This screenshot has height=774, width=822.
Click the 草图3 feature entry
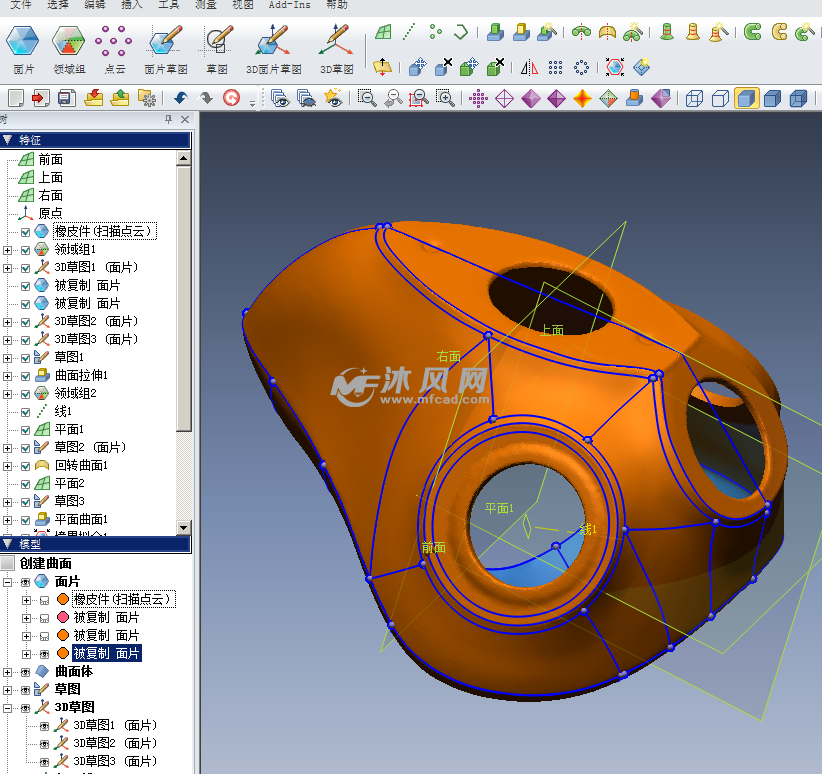[x=69, y=501]
